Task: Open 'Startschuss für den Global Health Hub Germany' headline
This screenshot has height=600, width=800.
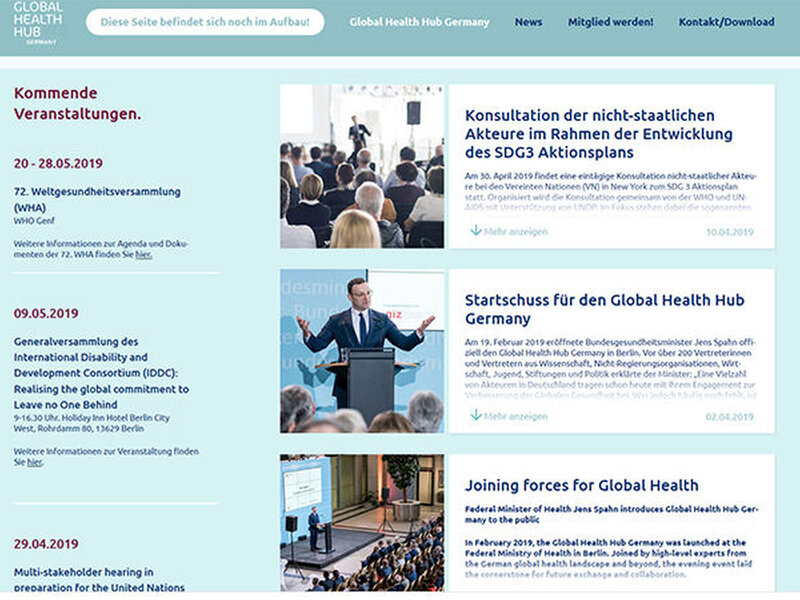Action: pos(605,309)
